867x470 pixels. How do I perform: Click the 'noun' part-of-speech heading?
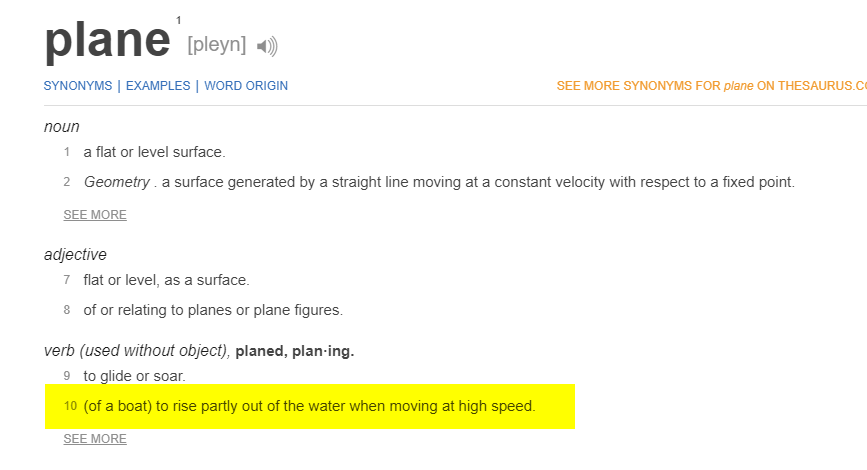(62, 127)
